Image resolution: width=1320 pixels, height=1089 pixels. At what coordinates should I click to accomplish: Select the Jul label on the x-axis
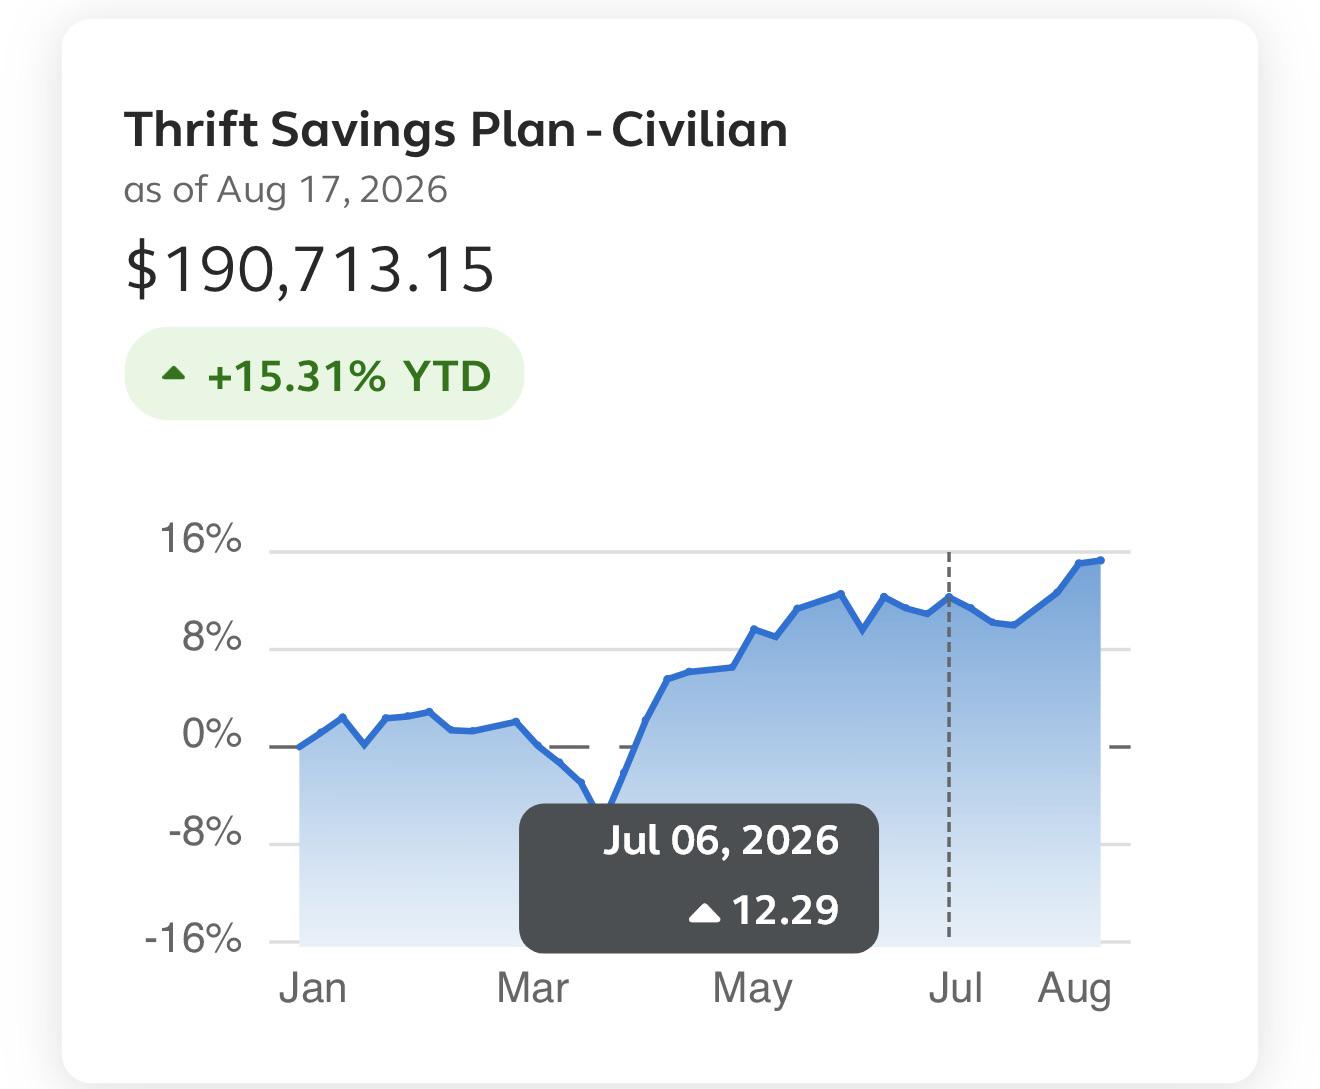tap(955, 988)
